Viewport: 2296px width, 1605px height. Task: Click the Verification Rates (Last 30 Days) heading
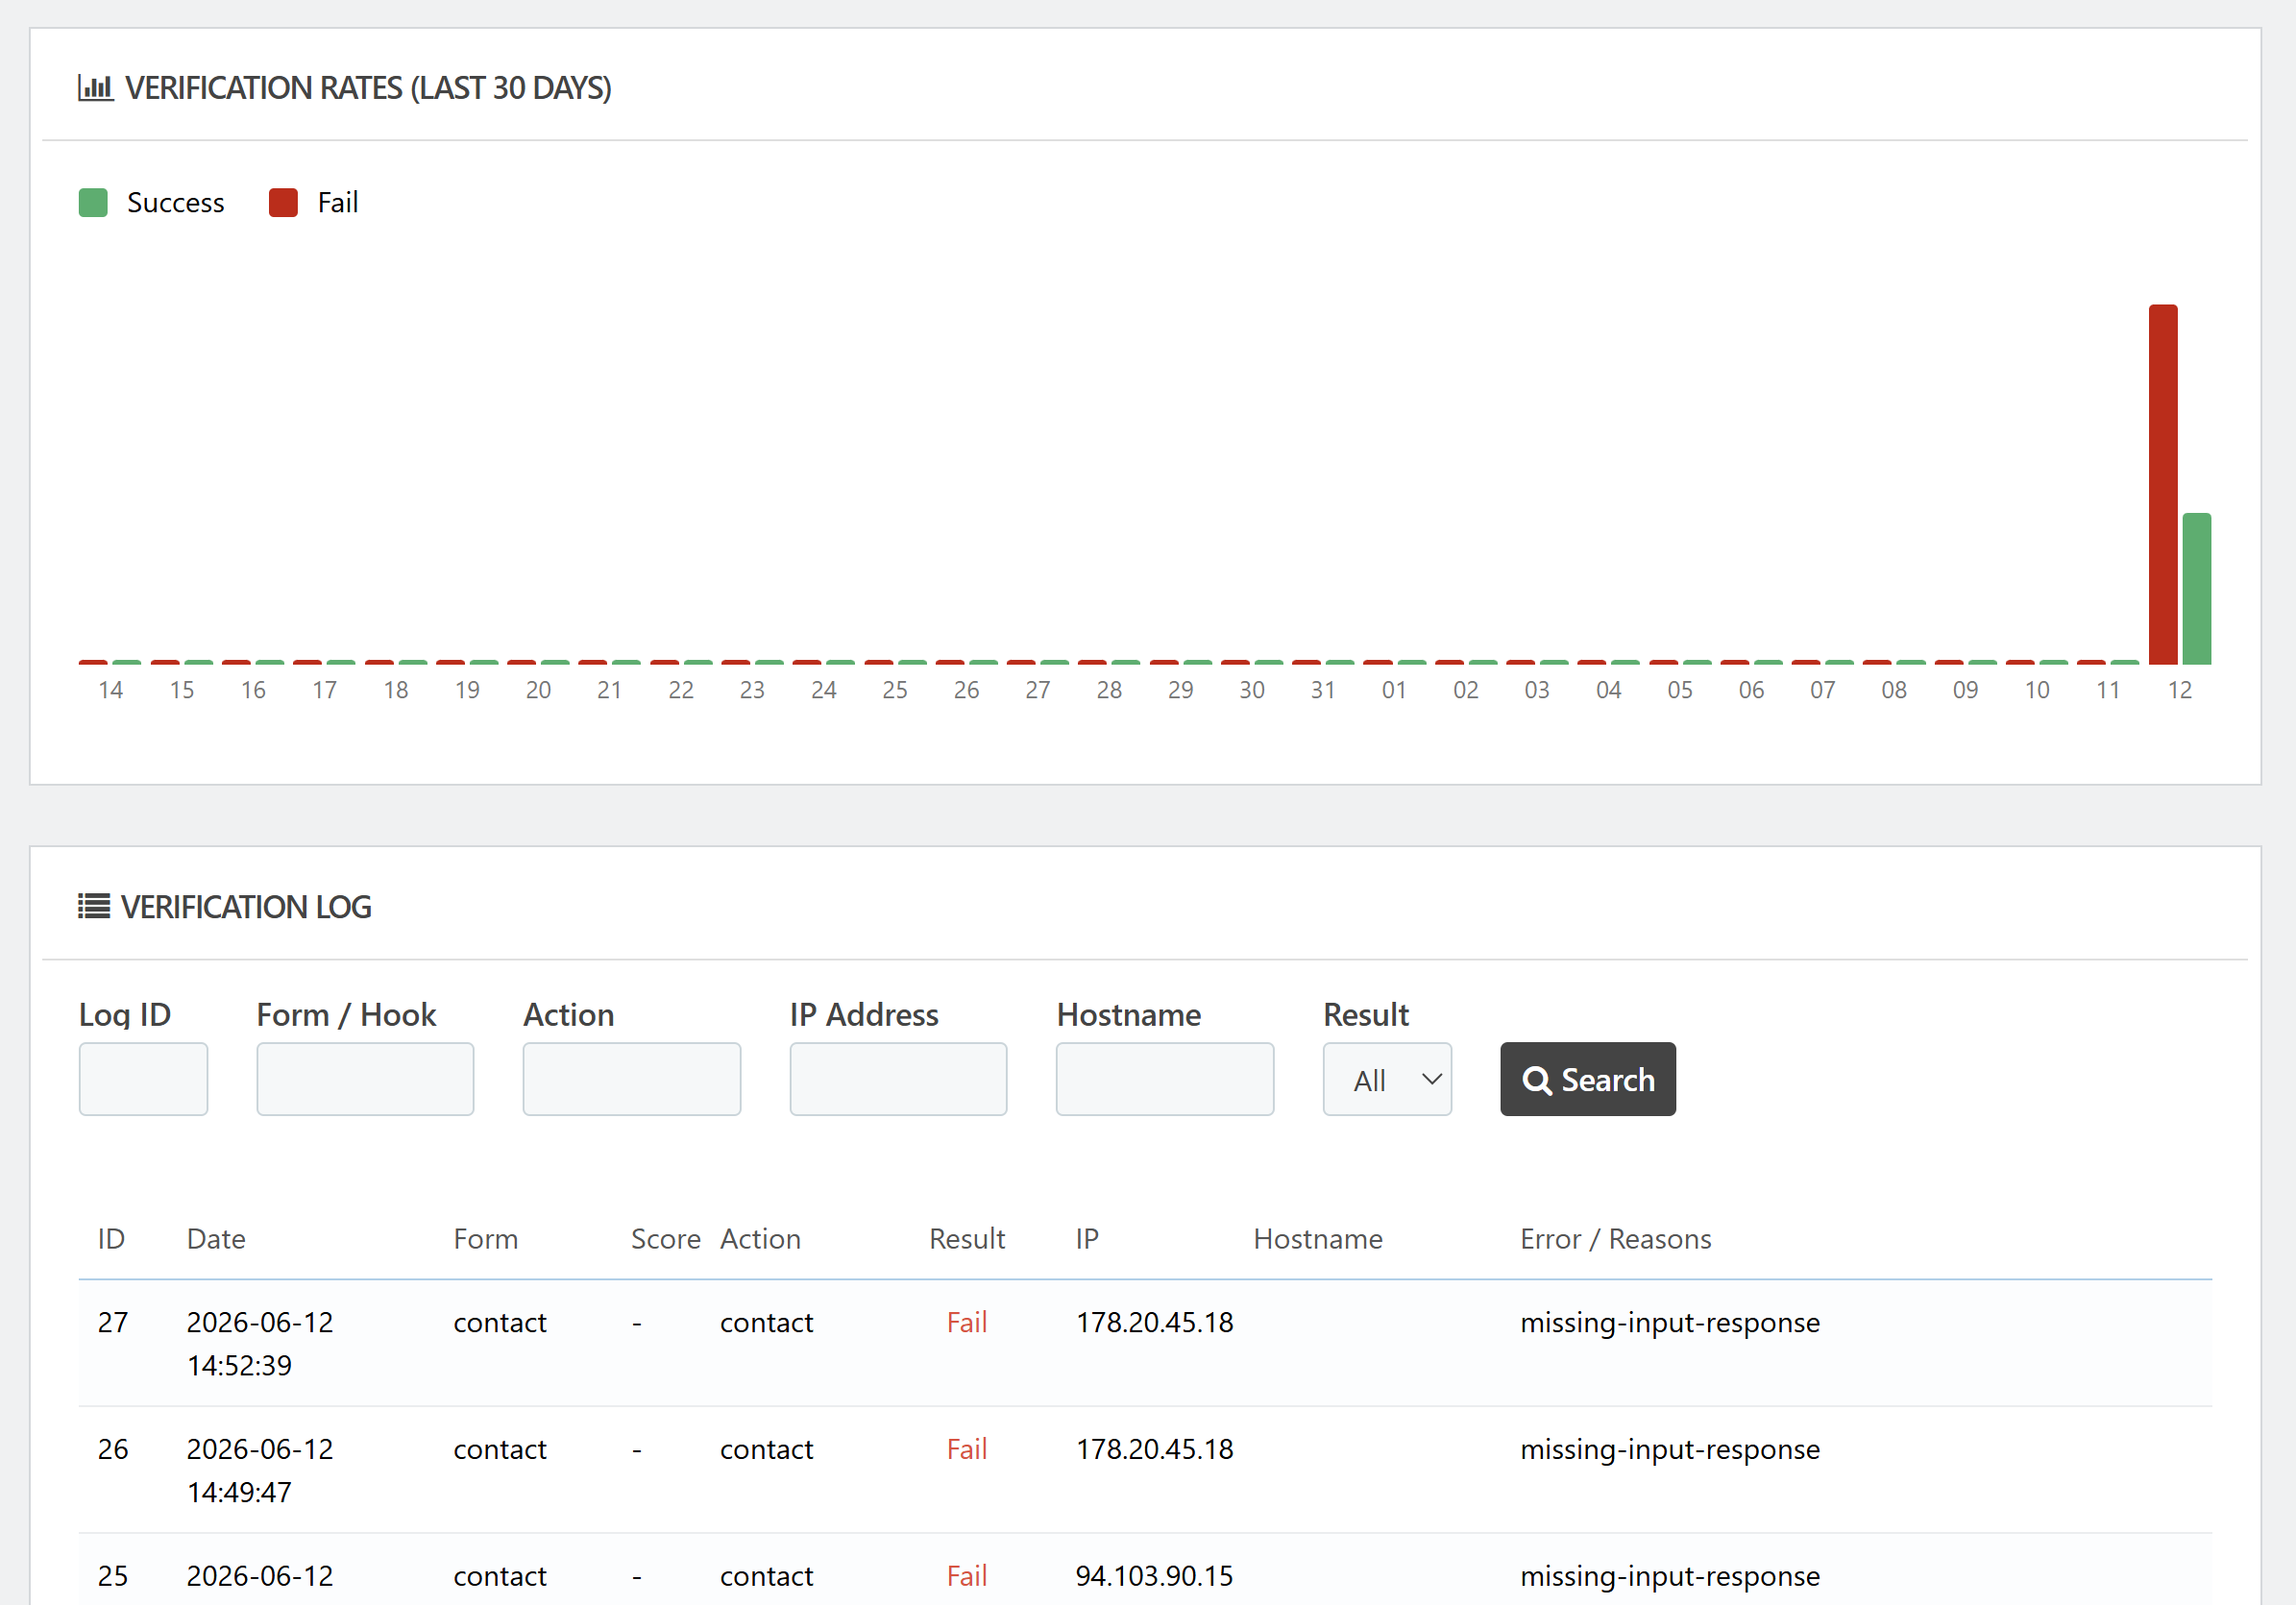pyautogui.click(x=368, y=88)
